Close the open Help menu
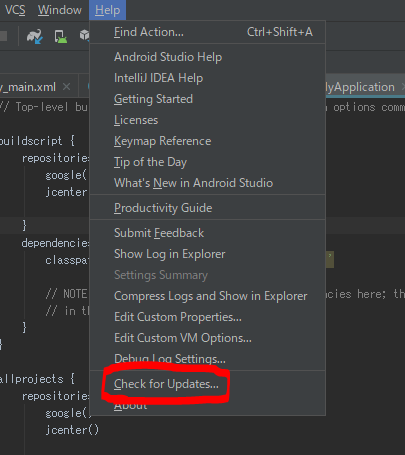The height and width of the screenshot is (455, 405). coord(107,10)
